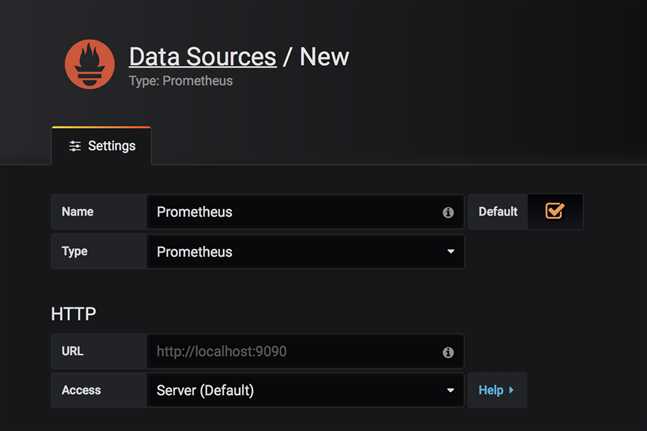Image resolution: width=647 pixels, height=431 pixels.
Task: Switch to the Settings tab
Action: point(102,146)
